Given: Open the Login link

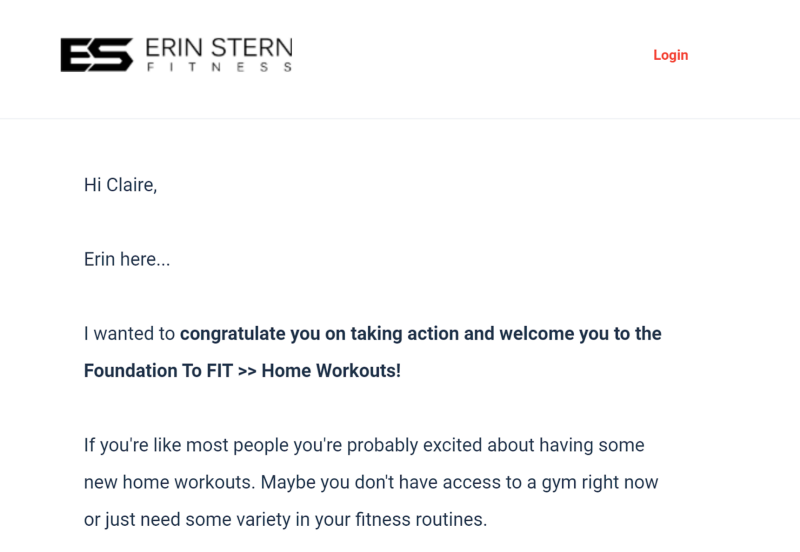Looking at the screenshot, I should pyautogui.click(x=670, y=55).
